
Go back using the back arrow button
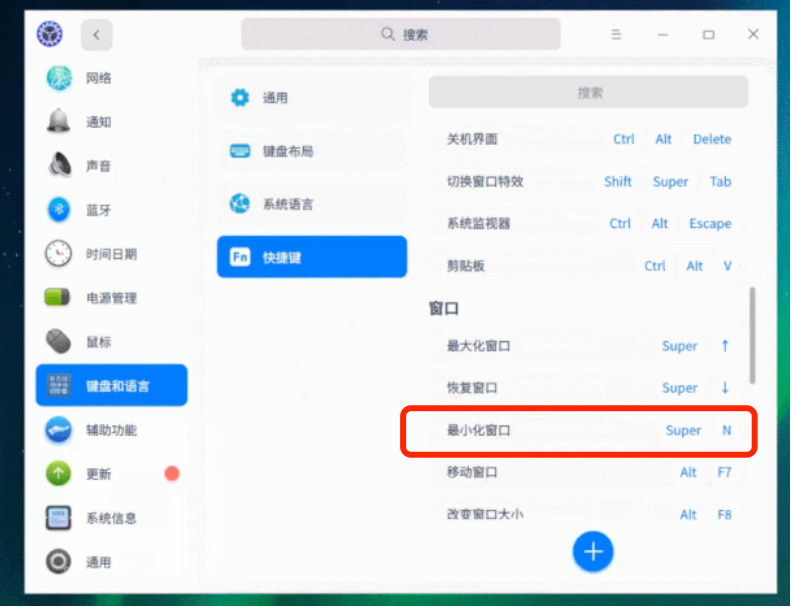click(97, 35)
